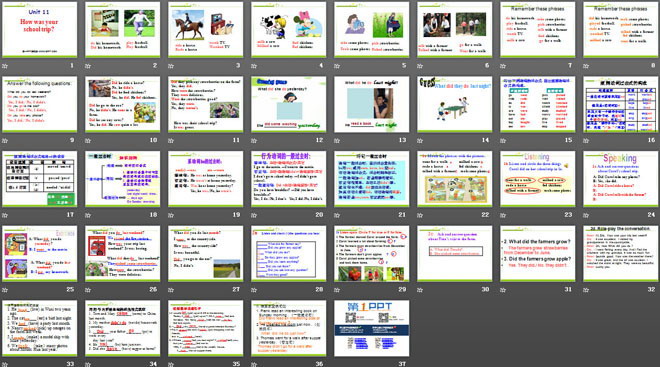Select slide 27 with countryside photo
This screenshot has width=660, height=367.
tap(205, 253)
